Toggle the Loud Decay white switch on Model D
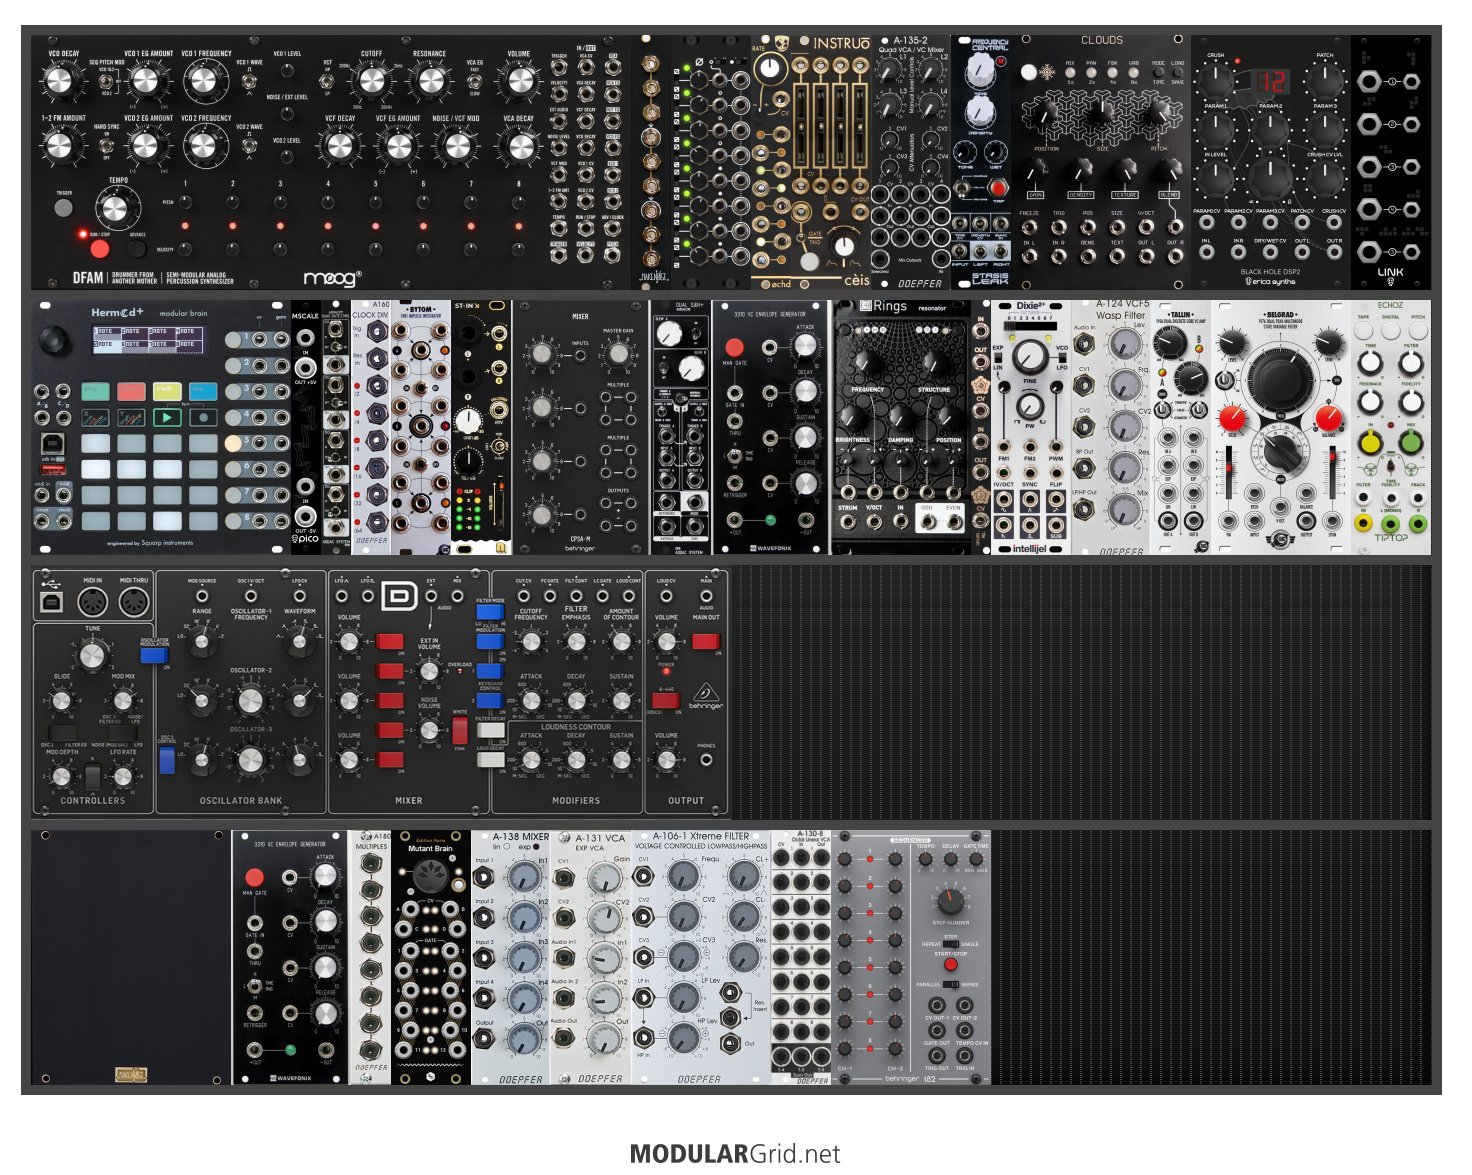1472x1175 pixels. (489, 760)
